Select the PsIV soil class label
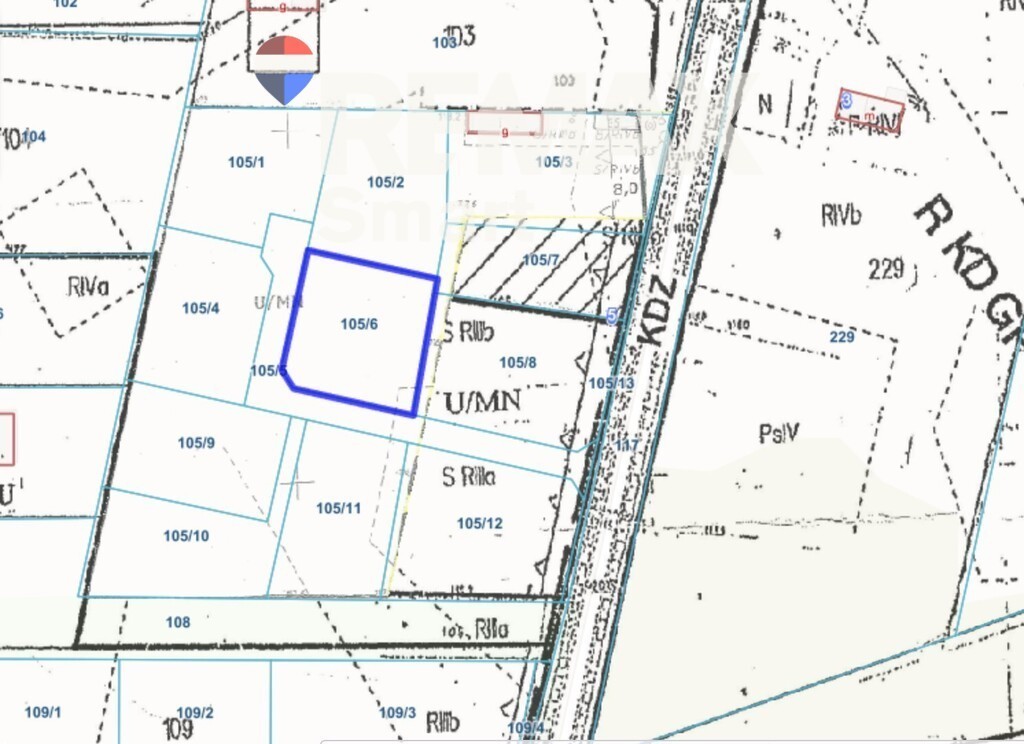Screen dimensions: 1024x744 pyautogui.click(x=779, y=433)
